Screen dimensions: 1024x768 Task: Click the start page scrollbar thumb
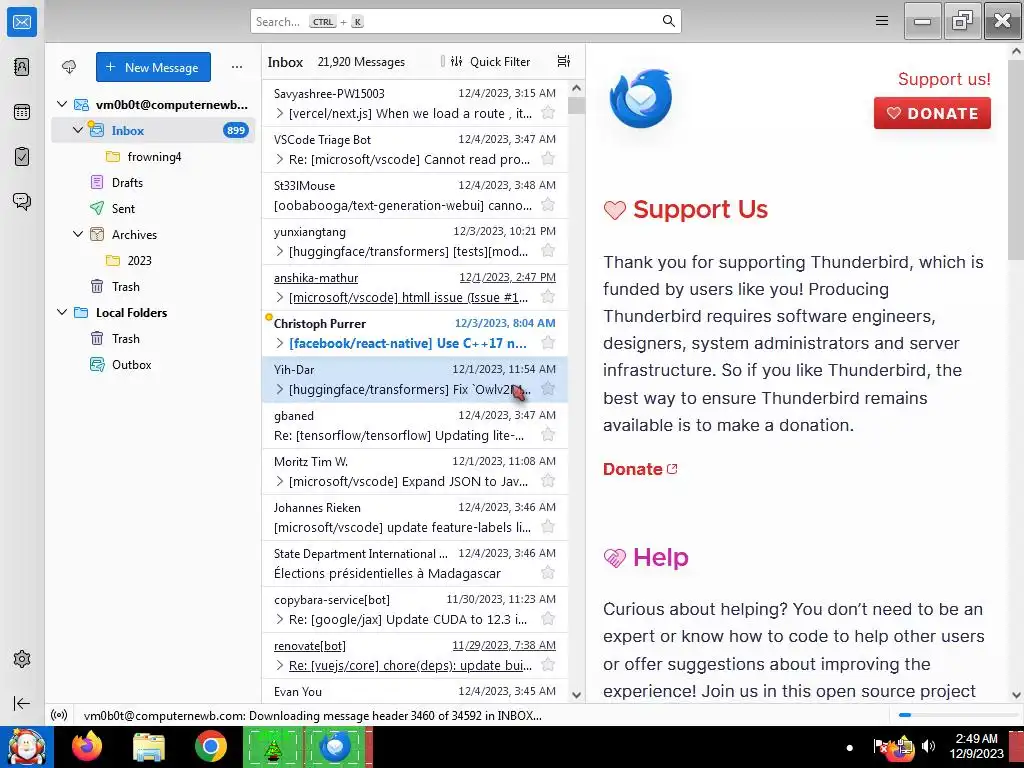pyautogui.click(x=1016, y=160)
